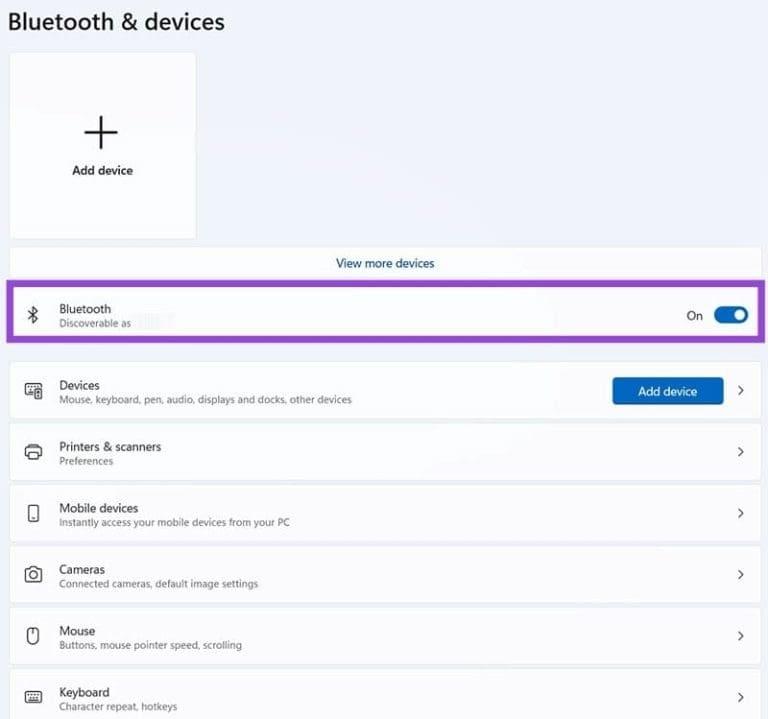Click the Mouse icon
768x719 pixels.
[33, 636]
